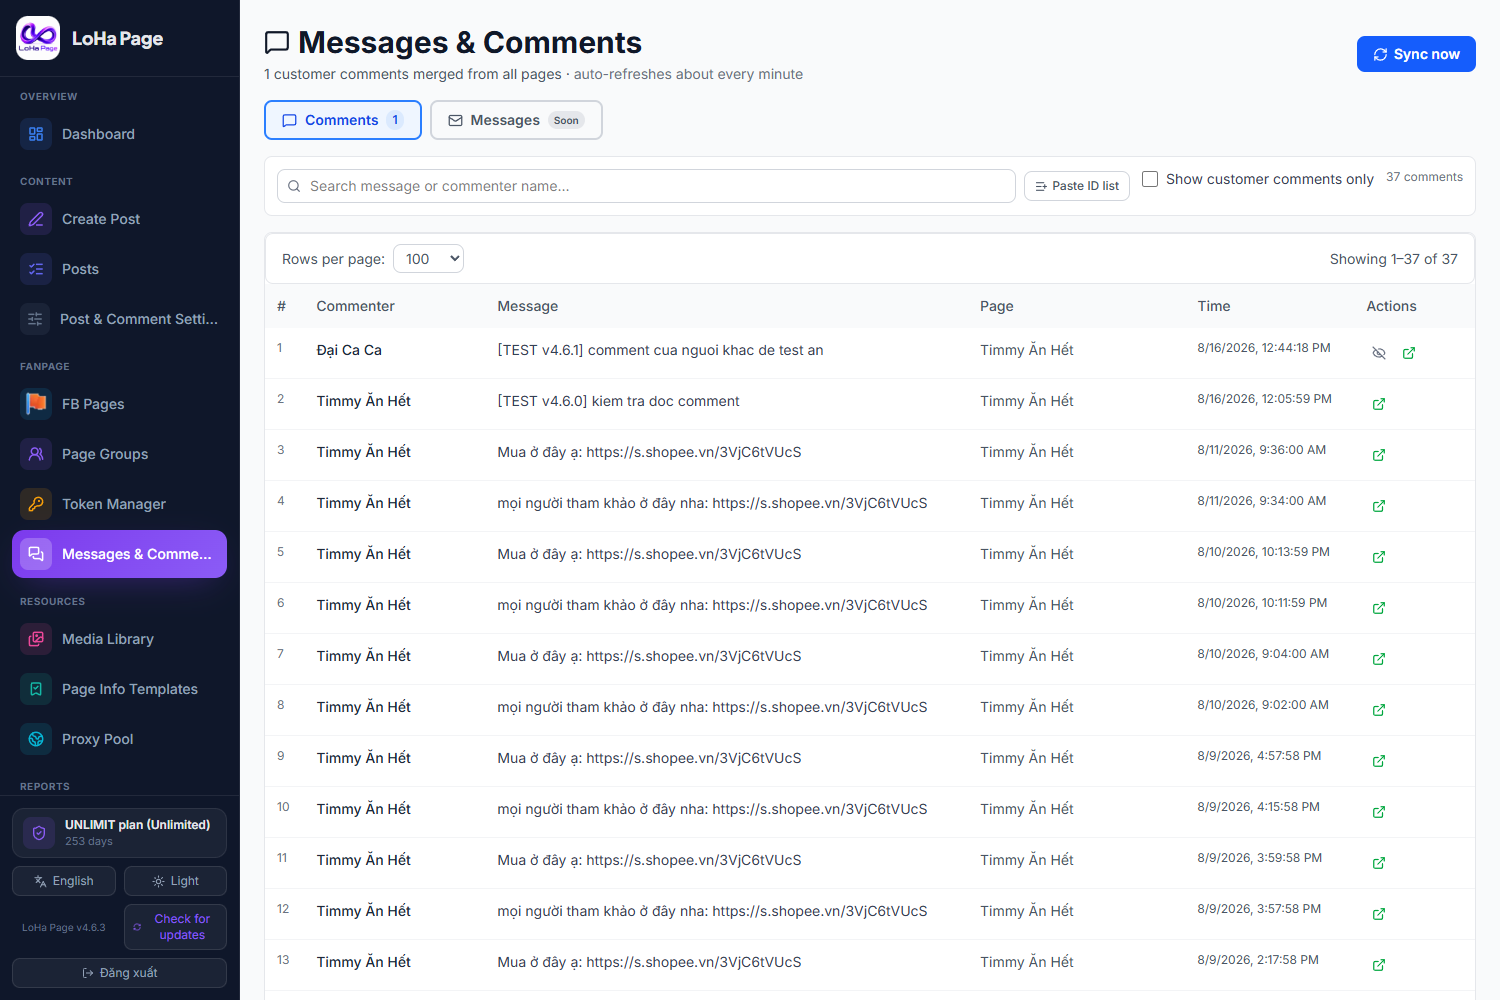The image size is (1500, 1000).
Task: Click the Commenter column header
Action: 355,306
